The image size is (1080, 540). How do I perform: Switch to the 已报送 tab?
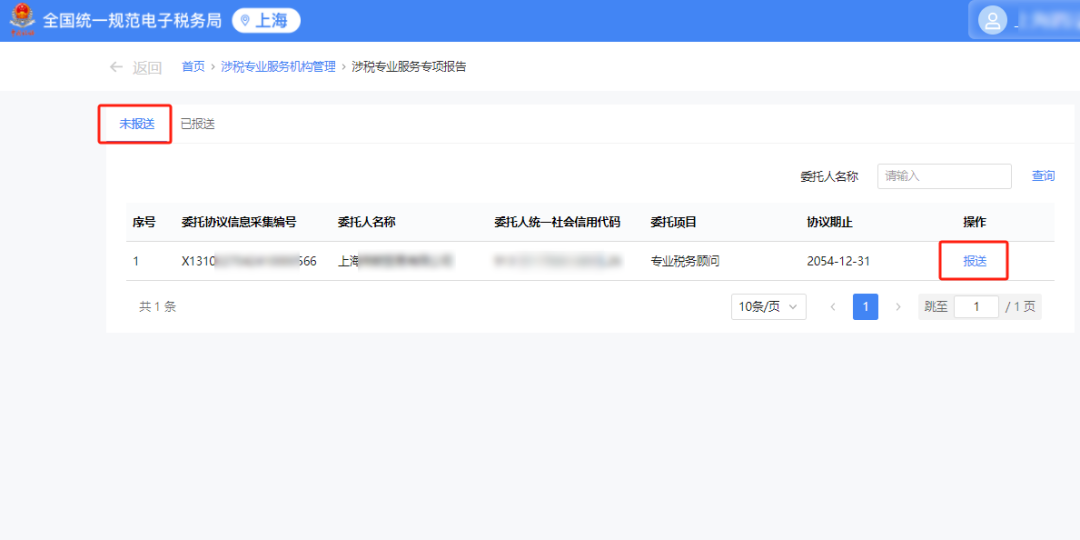(x=197, y=124)
